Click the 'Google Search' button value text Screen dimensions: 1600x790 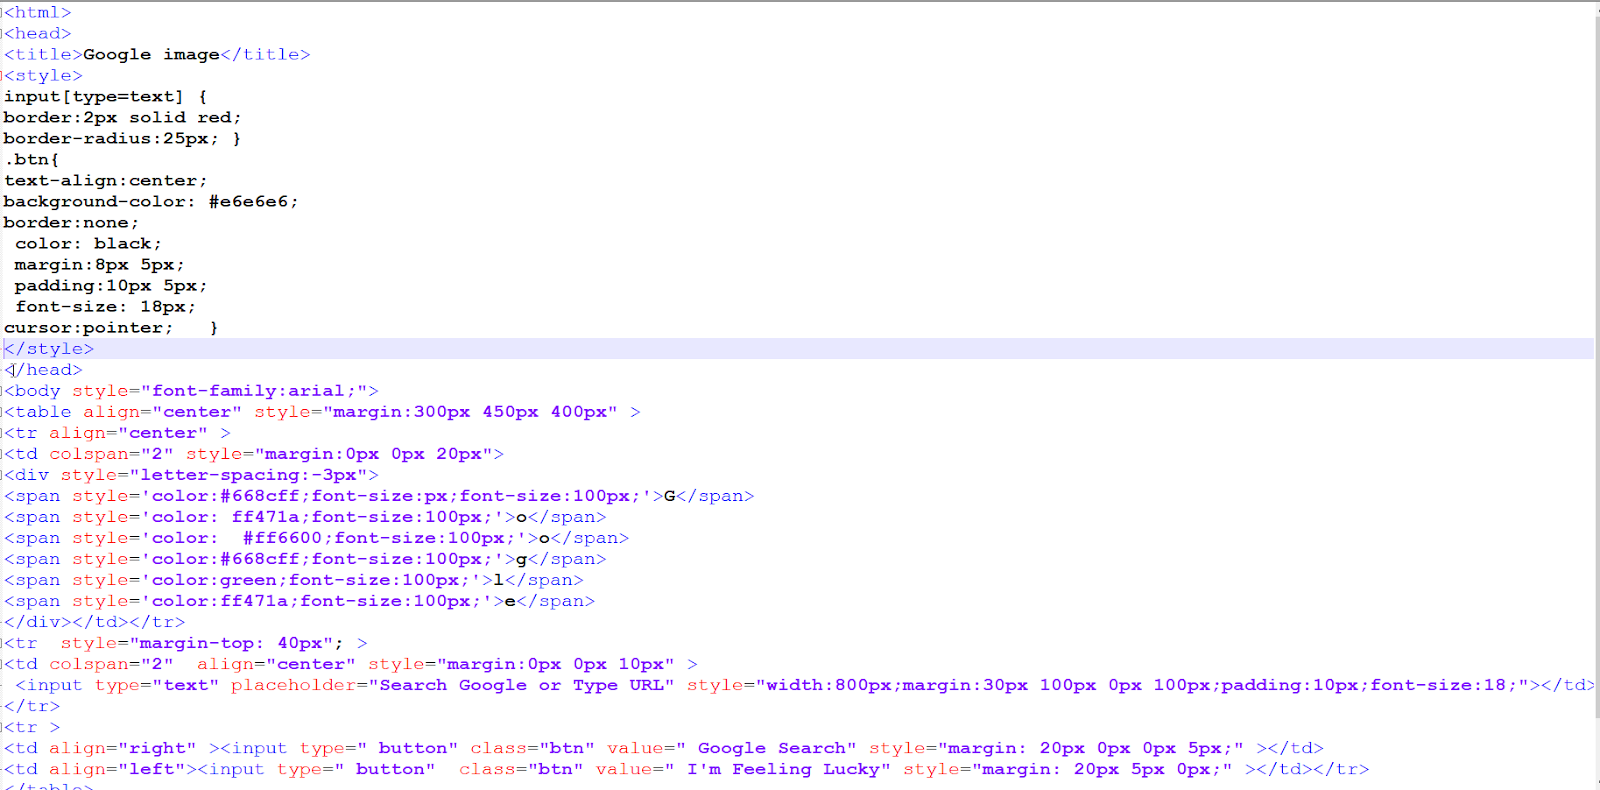pos(772,747)
